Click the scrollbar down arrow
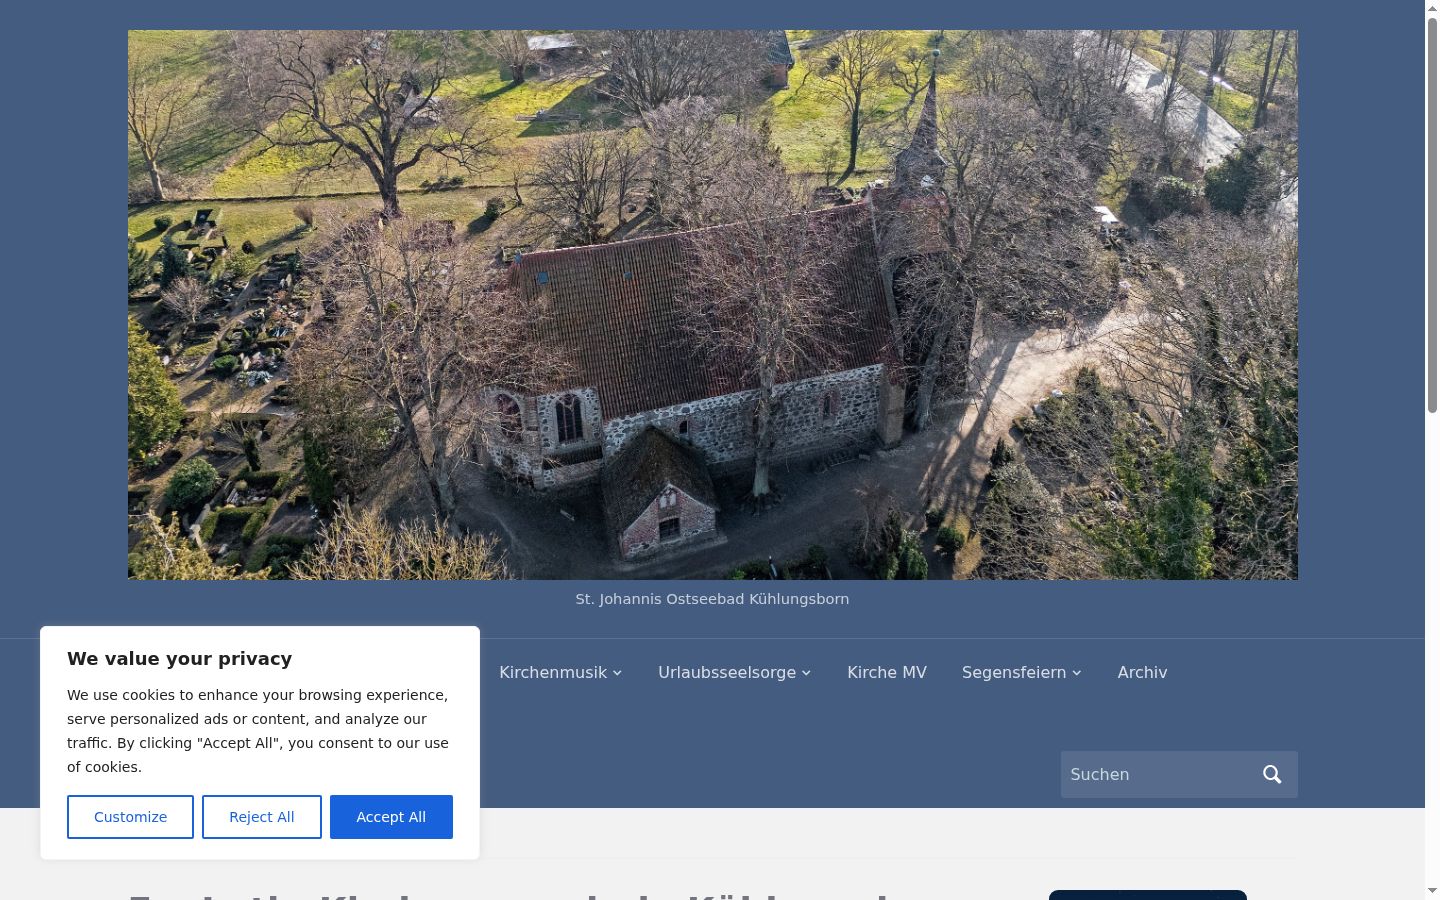This screenshot has height=900, width=1440. coord(1432,891)
